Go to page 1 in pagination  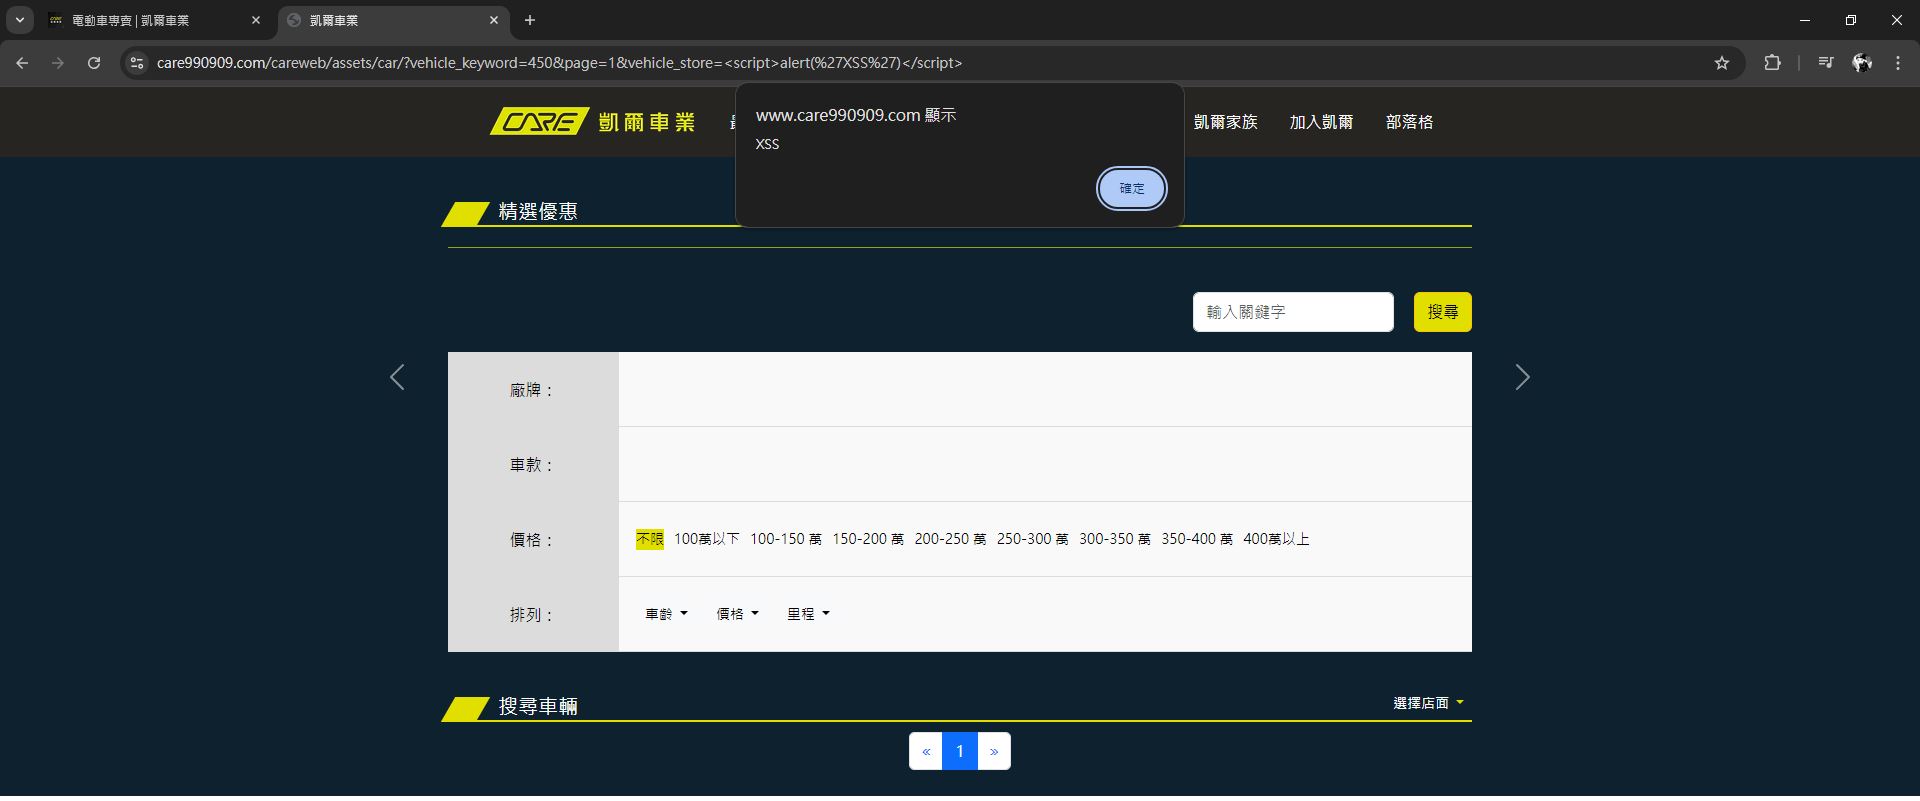tap(960, 751)
